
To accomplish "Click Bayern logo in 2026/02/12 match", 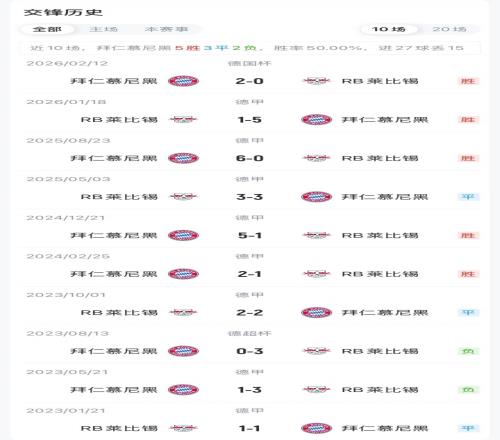I will [x=183, y=81].
